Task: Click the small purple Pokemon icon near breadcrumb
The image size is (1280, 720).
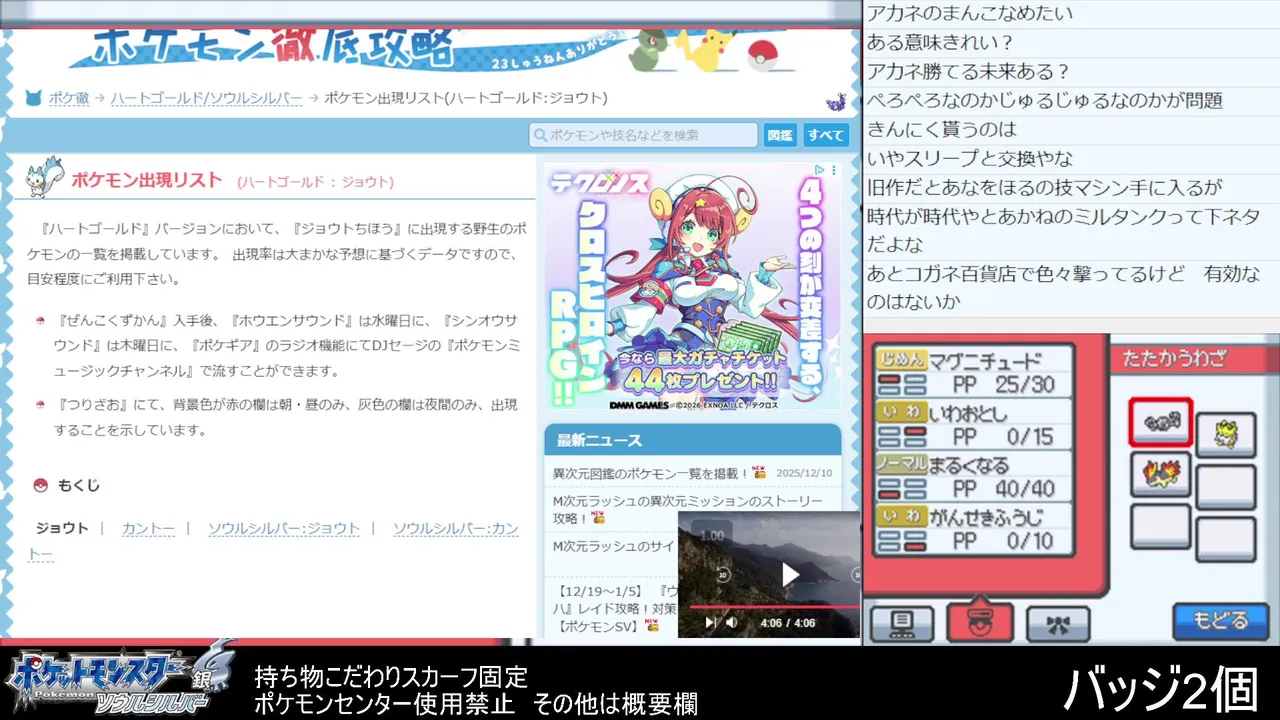Action: click(x=836, y=100)
